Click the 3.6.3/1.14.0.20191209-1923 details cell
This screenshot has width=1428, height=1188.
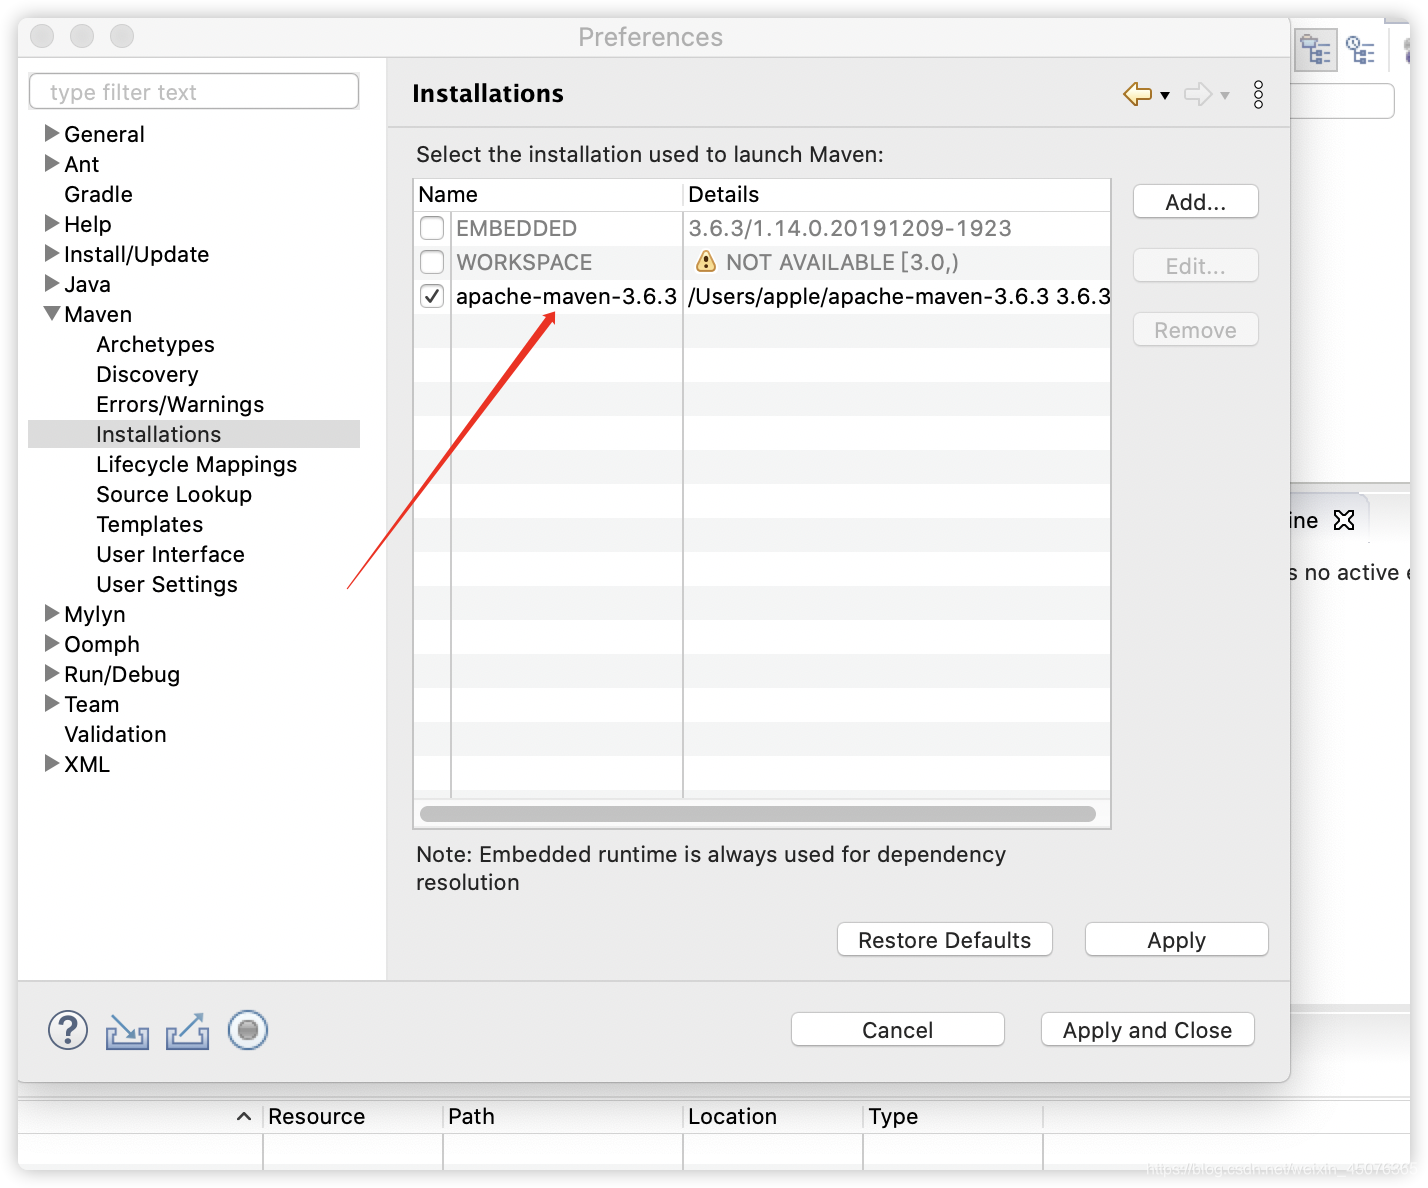point(897,228)
